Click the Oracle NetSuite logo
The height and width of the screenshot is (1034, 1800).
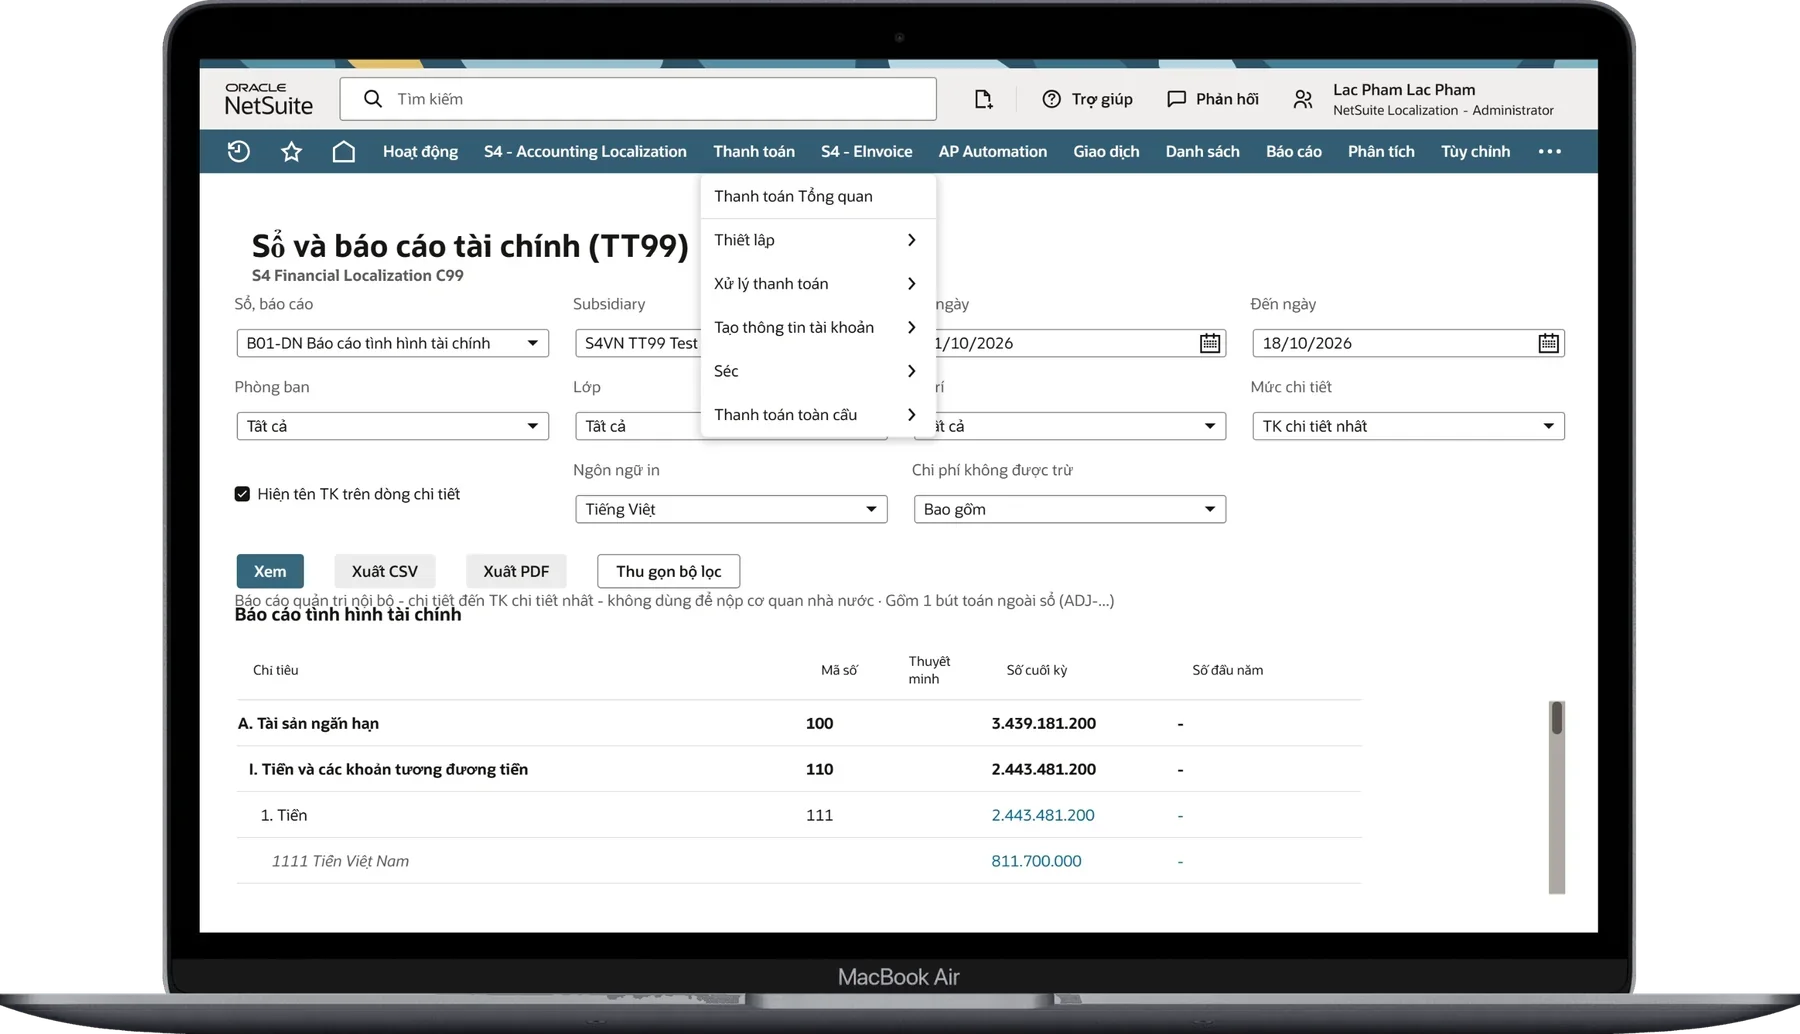coord(268,99)
